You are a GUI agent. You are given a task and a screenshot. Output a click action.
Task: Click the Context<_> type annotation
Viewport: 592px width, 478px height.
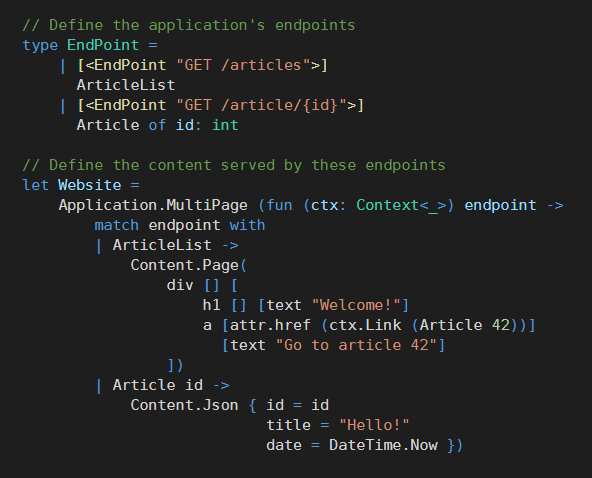[402, 205]
